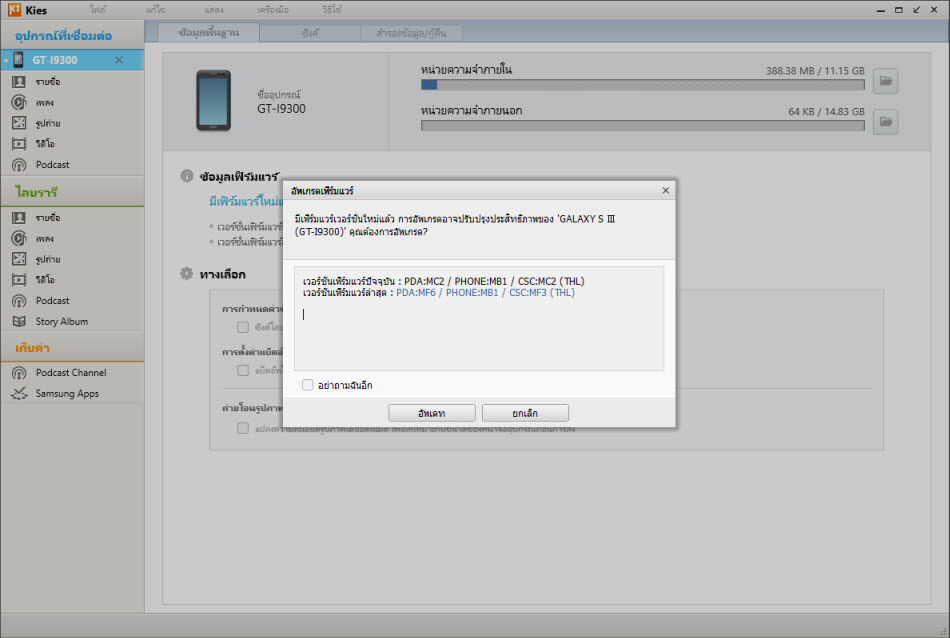Click the ยกเลิก cancel button
The height and width of the screenshot is (638, 950).
(x=525, y=413)
